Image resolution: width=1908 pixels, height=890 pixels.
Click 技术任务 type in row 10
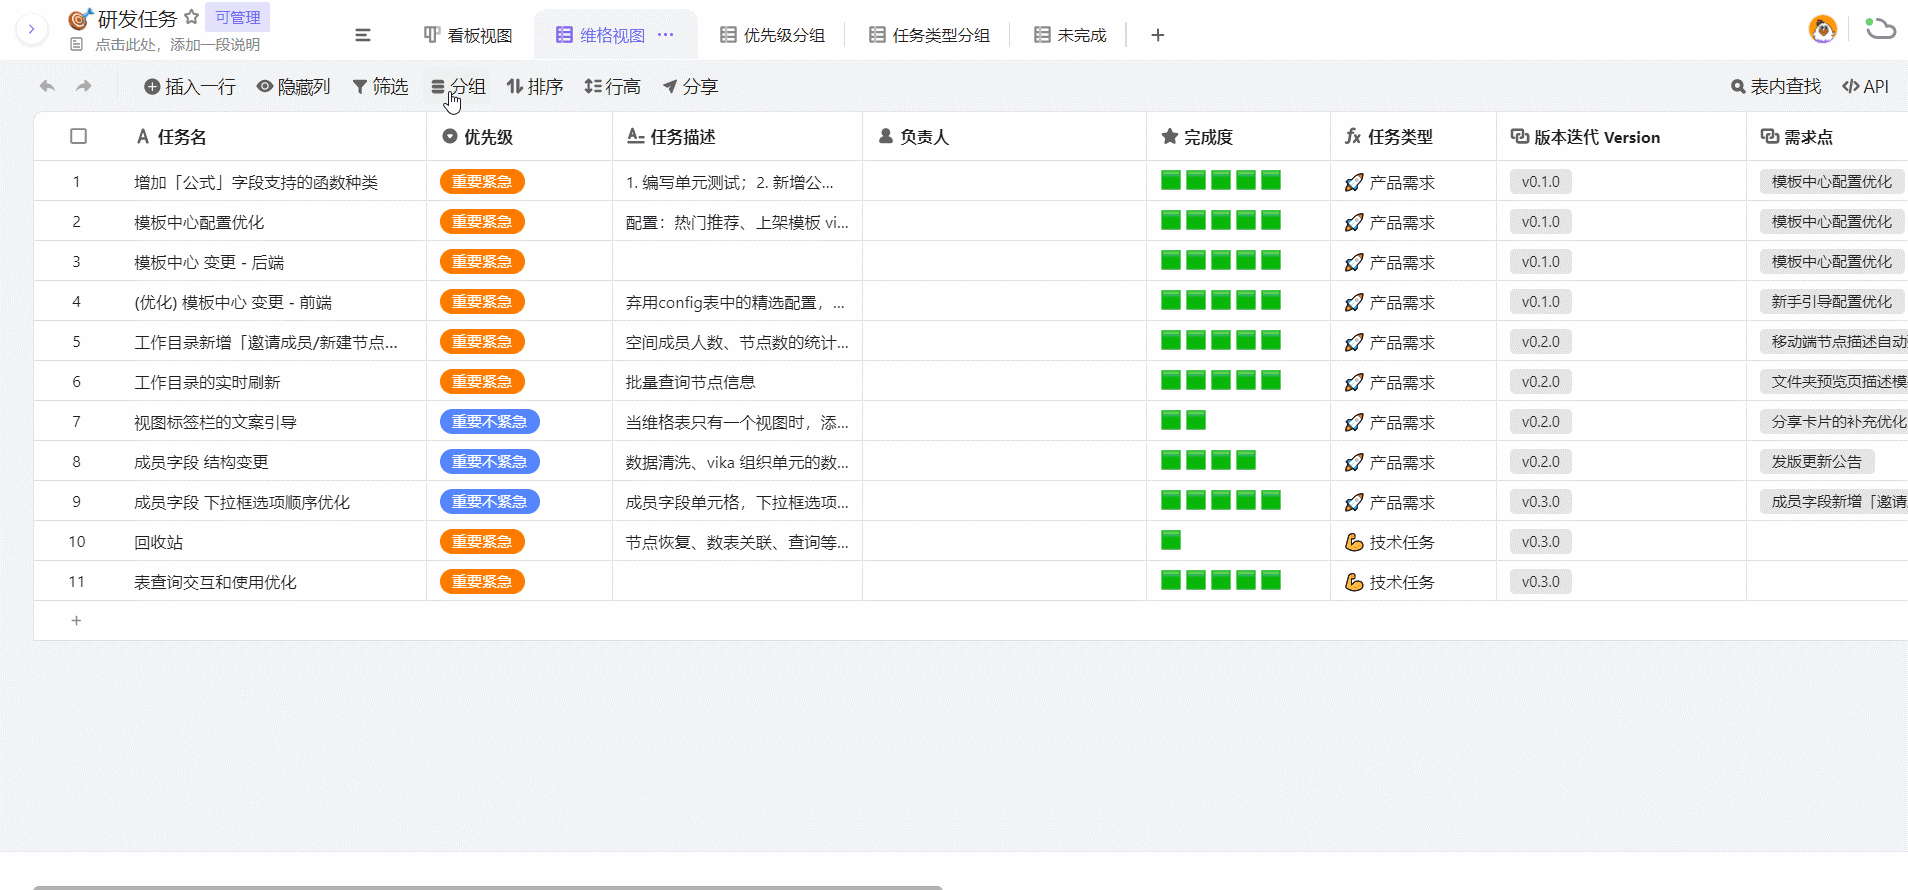tap(1389, 542)
